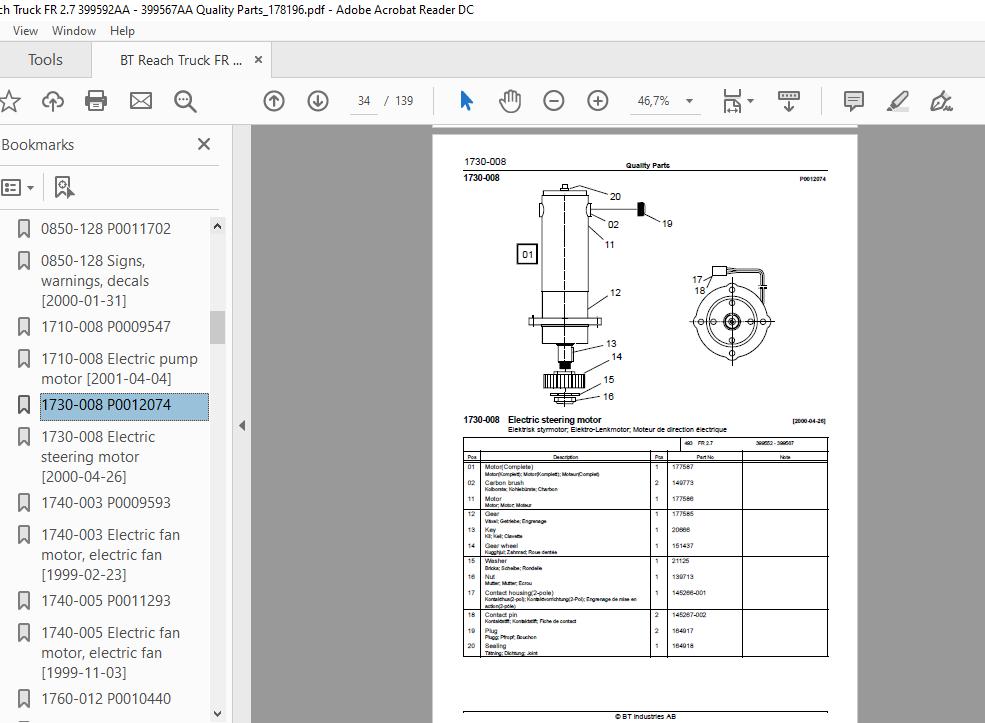Open the View menu
The height and width of the screenshot is (723, 985).
coord(25,31)
